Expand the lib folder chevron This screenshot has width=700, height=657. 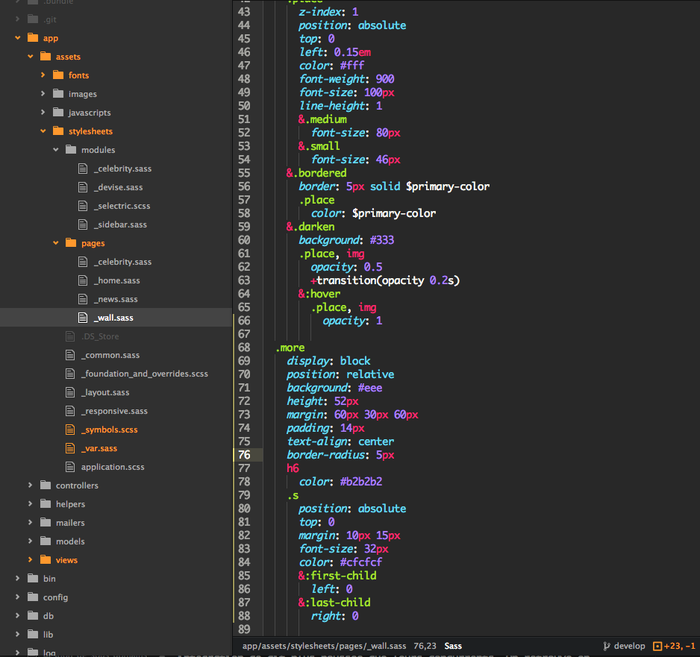[x=17, y=634]
